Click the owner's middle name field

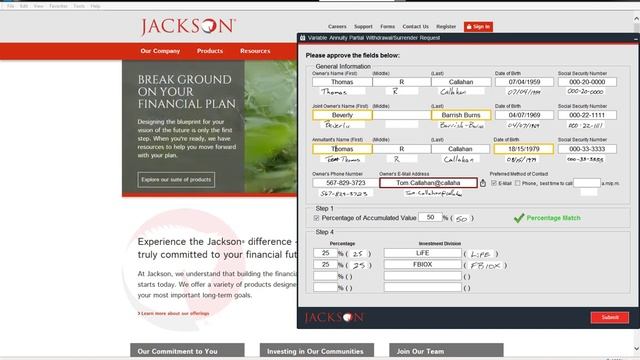401,82
